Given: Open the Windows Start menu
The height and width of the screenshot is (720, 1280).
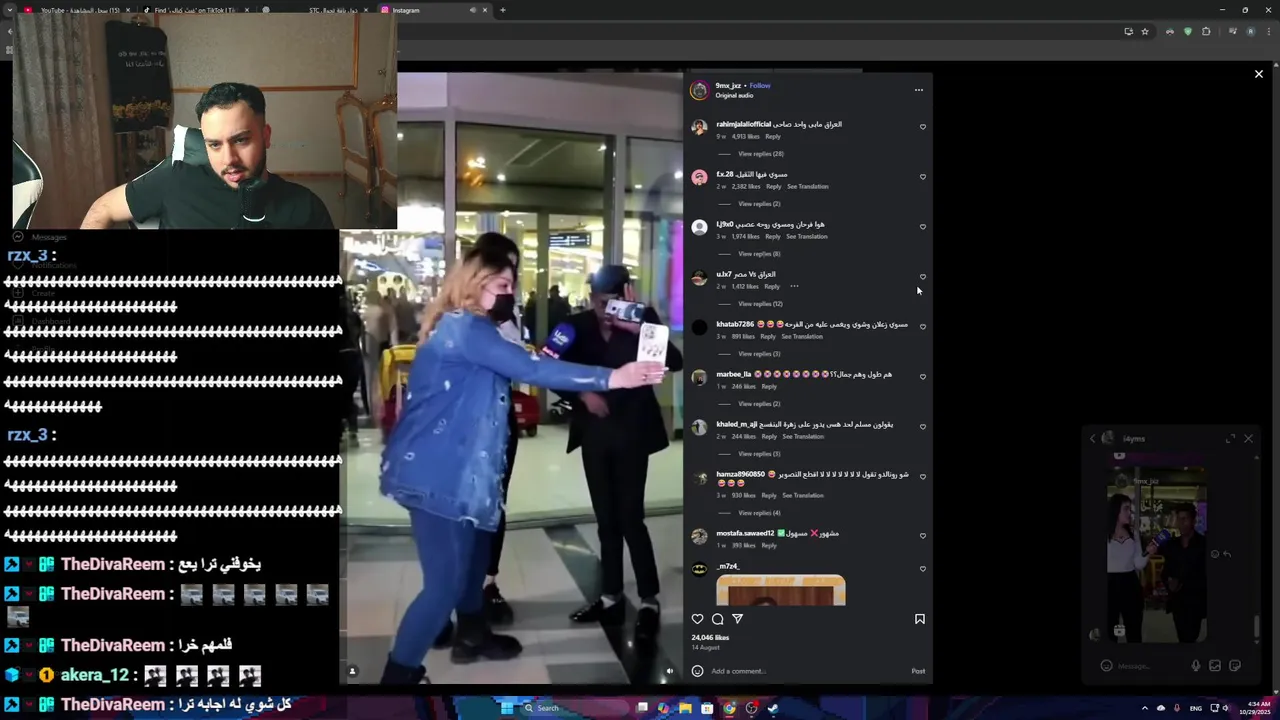Looking at the screenshot, I should 506,708.
